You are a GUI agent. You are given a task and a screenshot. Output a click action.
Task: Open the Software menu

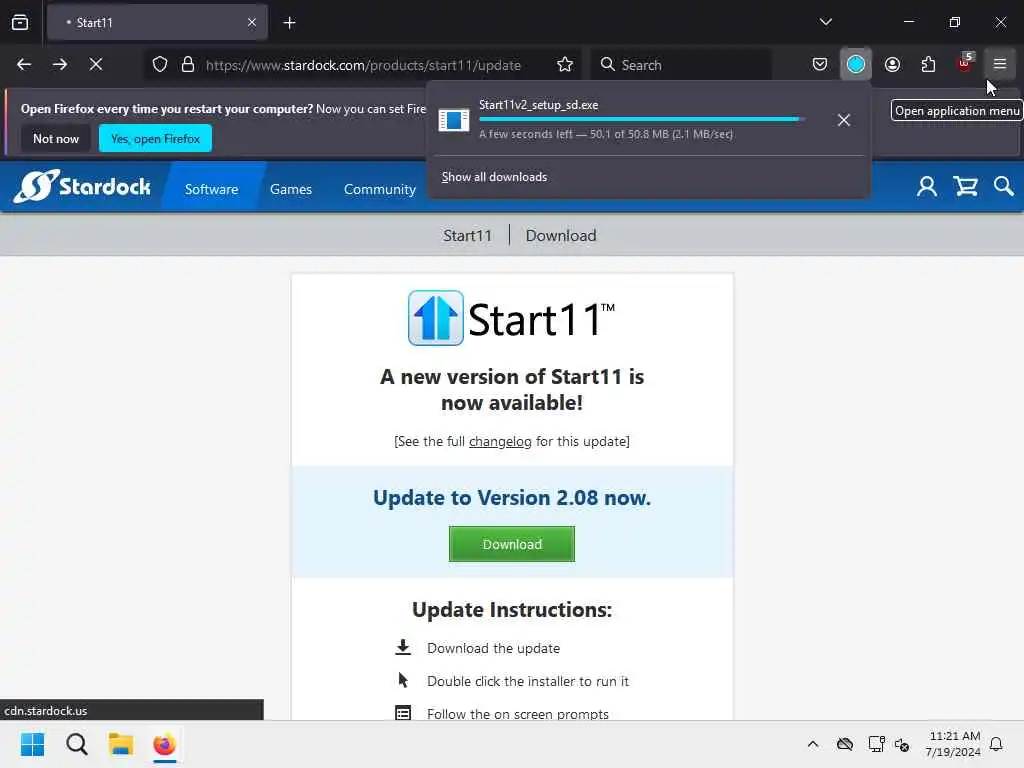pos(212,189)
